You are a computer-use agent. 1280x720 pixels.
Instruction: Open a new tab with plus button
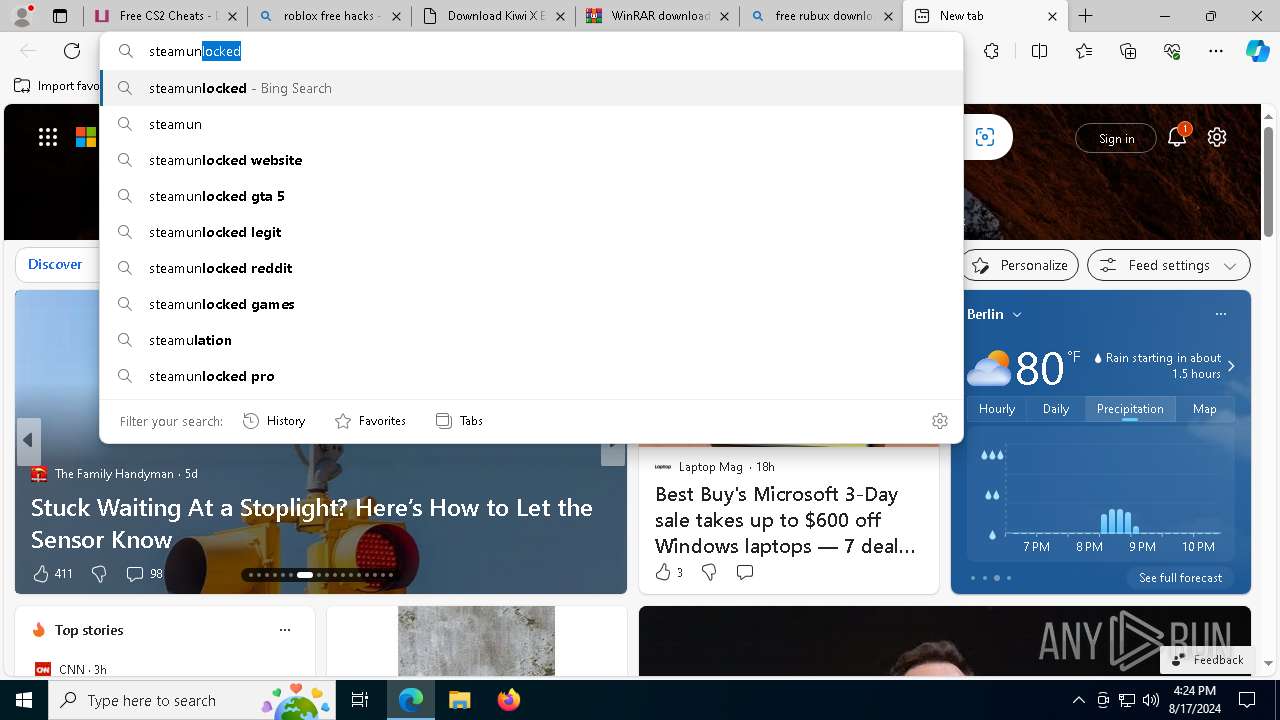[x=1085, y=16]
